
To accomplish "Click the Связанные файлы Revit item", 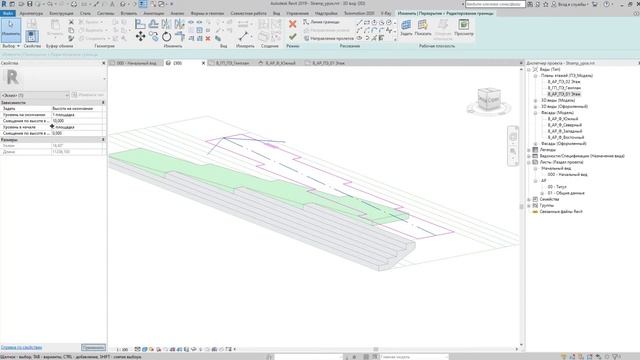I will (561, 212).
